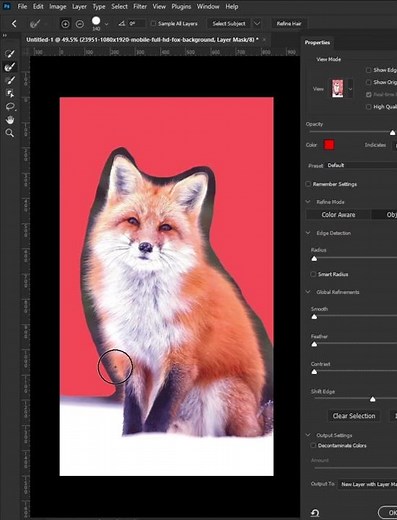Click the OK button
Image resolution: width=397 pixels, height=520 pixels.
[x=389, y=512]
